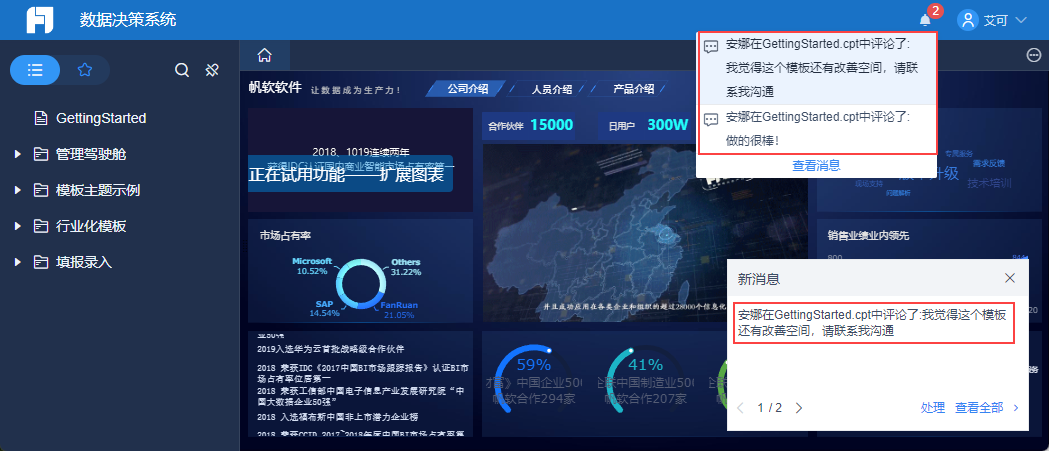Open the 做的很棒 comment notification
Screen dimensions: 1049x451
click(816, 128)
